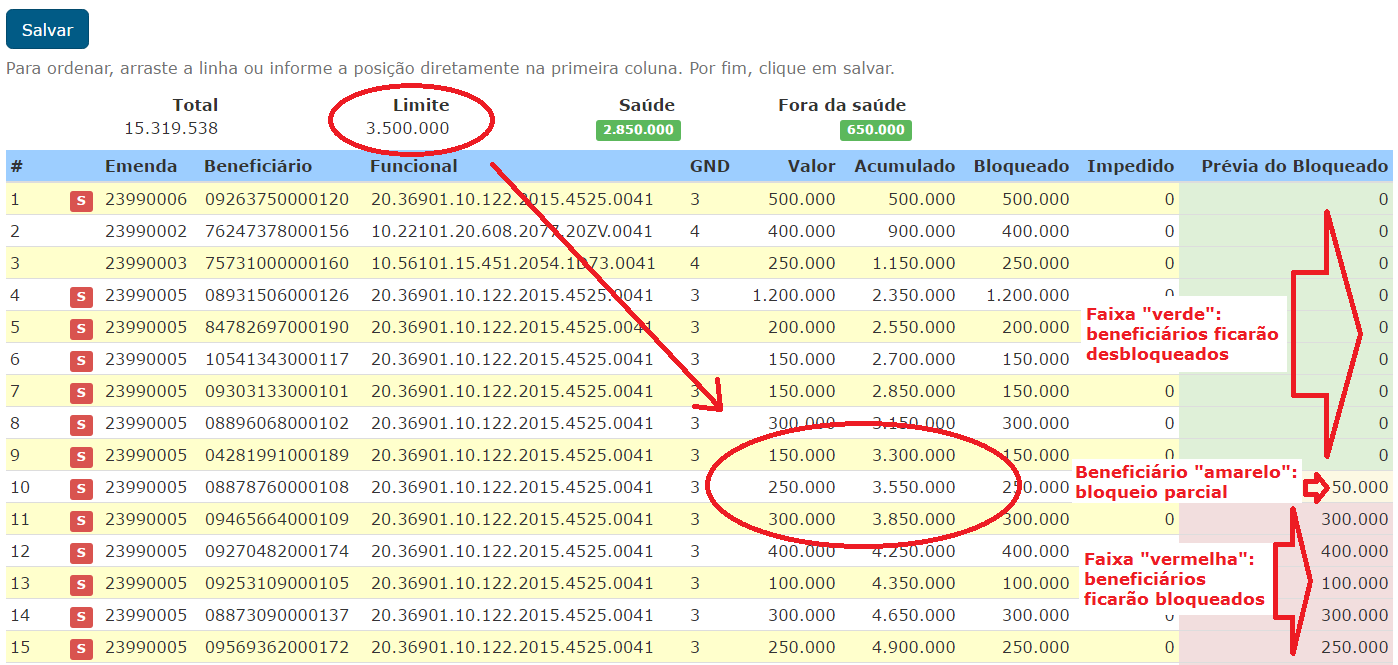Screen dimensions: 1398x665
Task: Click beneficiary 76247378000156 in row 2
Action: 277,231
